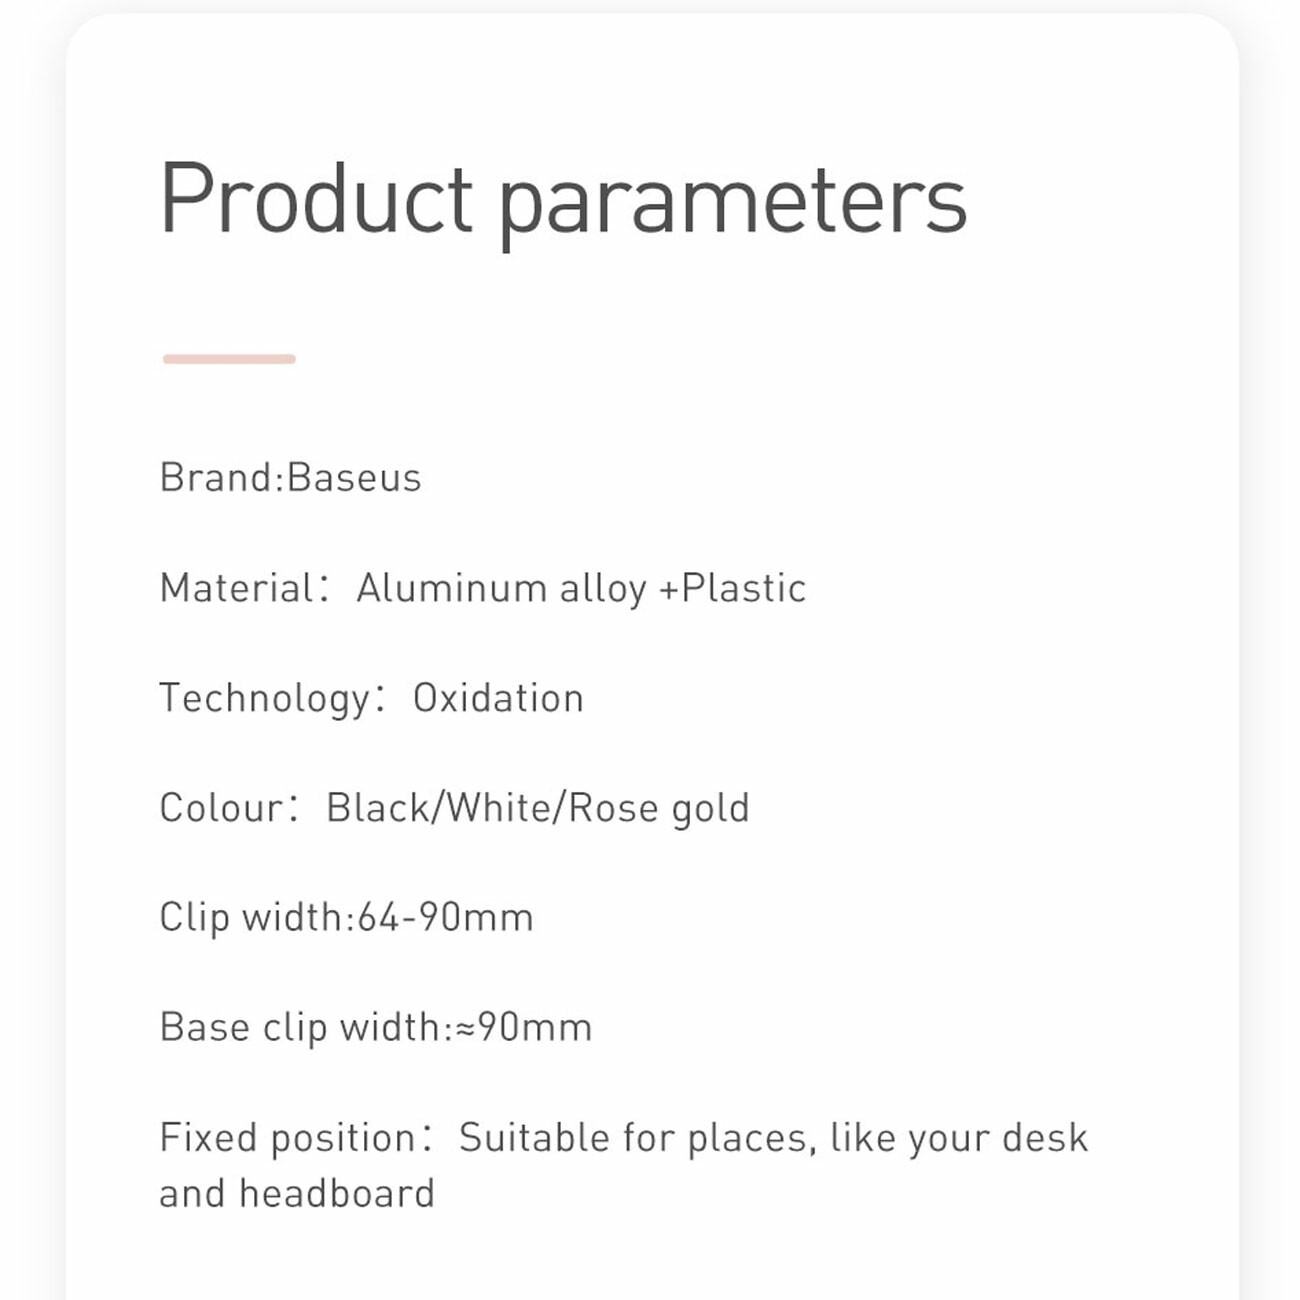Click the "Clip width" label
This screenshot has width=1300, height=1300.
(x=251, y=918)
